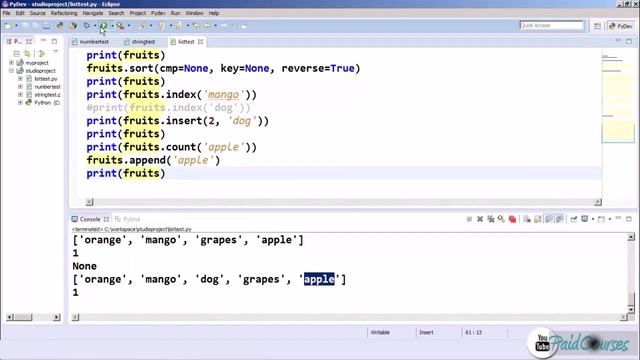Open the package explorer view menu triangle
Viewport: 640px width, 360px height.
click(x=56, y=52)
